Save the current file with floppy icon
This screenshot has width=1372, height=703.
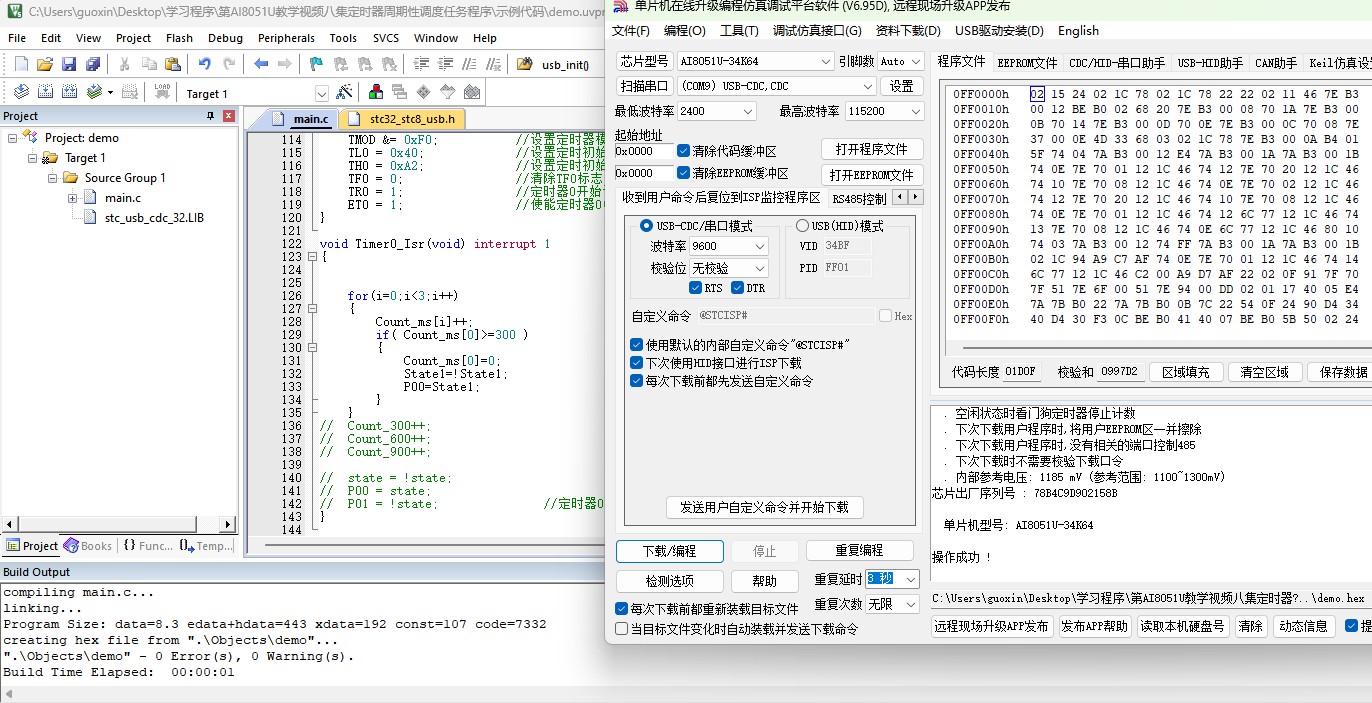[x=68, y=64]
